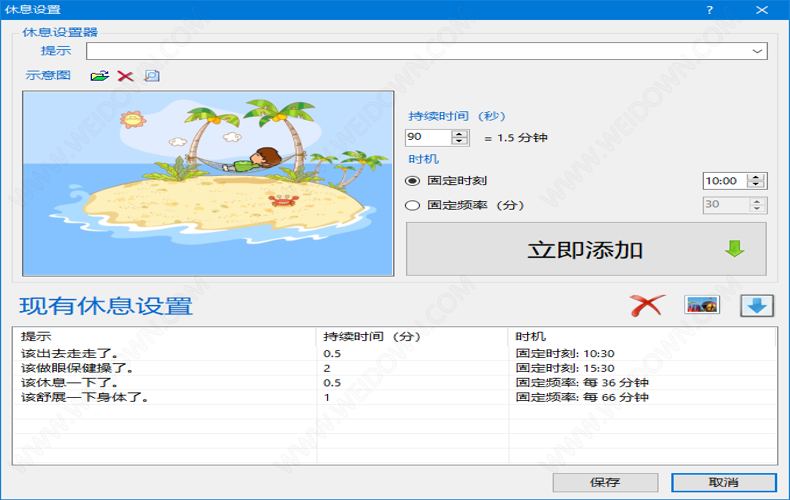790x500 pixels.
Task: Click the preview image magnifier icon
Action: point(151,76)
